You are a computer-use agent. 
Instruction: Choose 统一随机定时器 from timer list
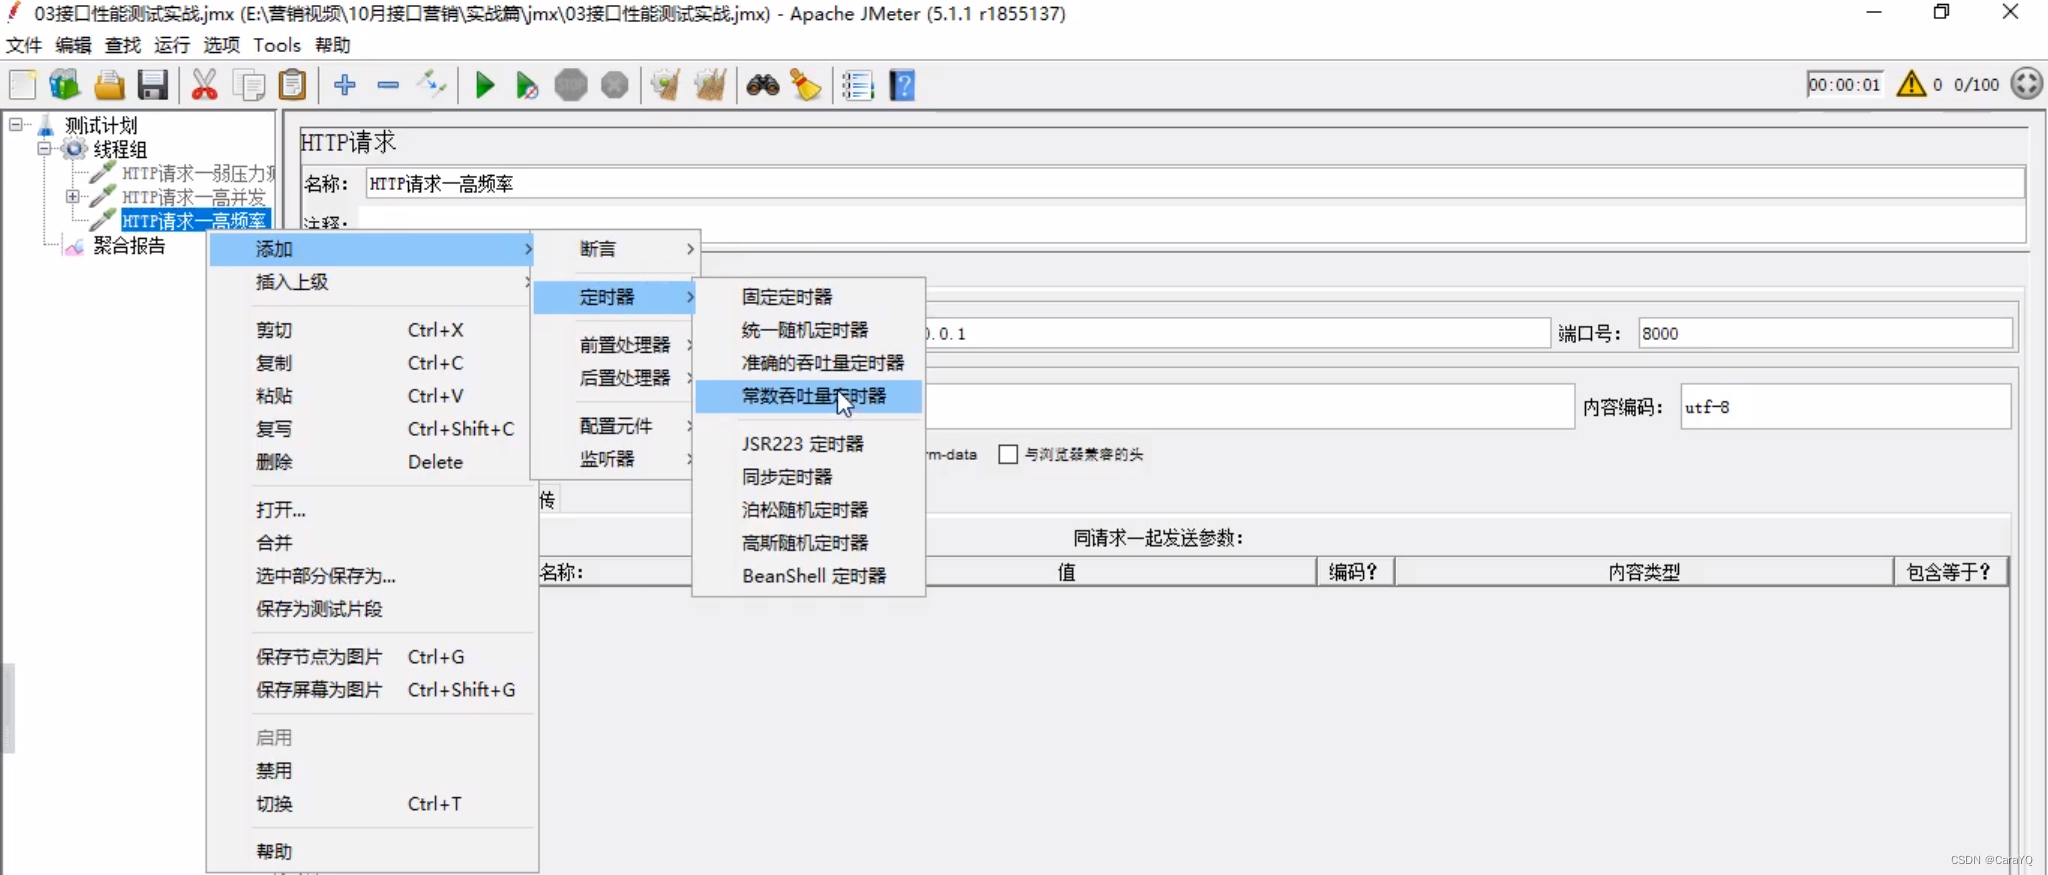[808, 330]
